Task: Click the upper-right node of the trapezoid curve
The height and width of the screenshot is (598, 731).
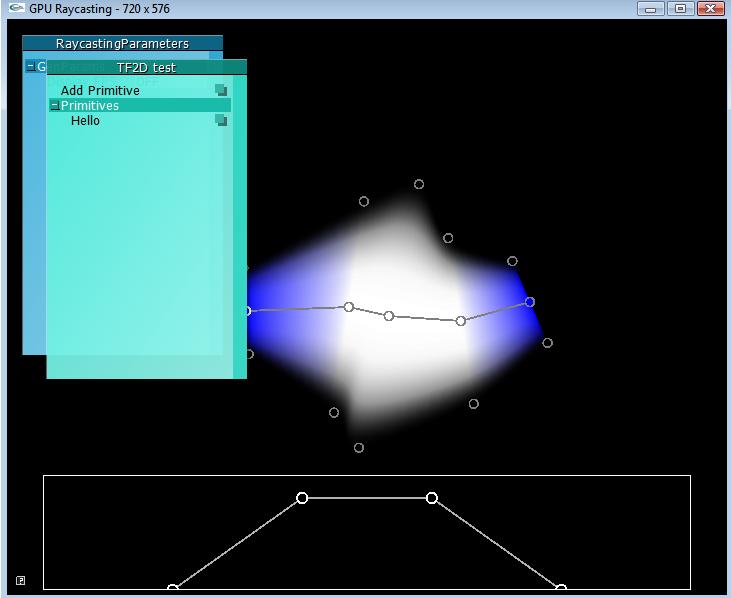Action: [x=432, y=498]
